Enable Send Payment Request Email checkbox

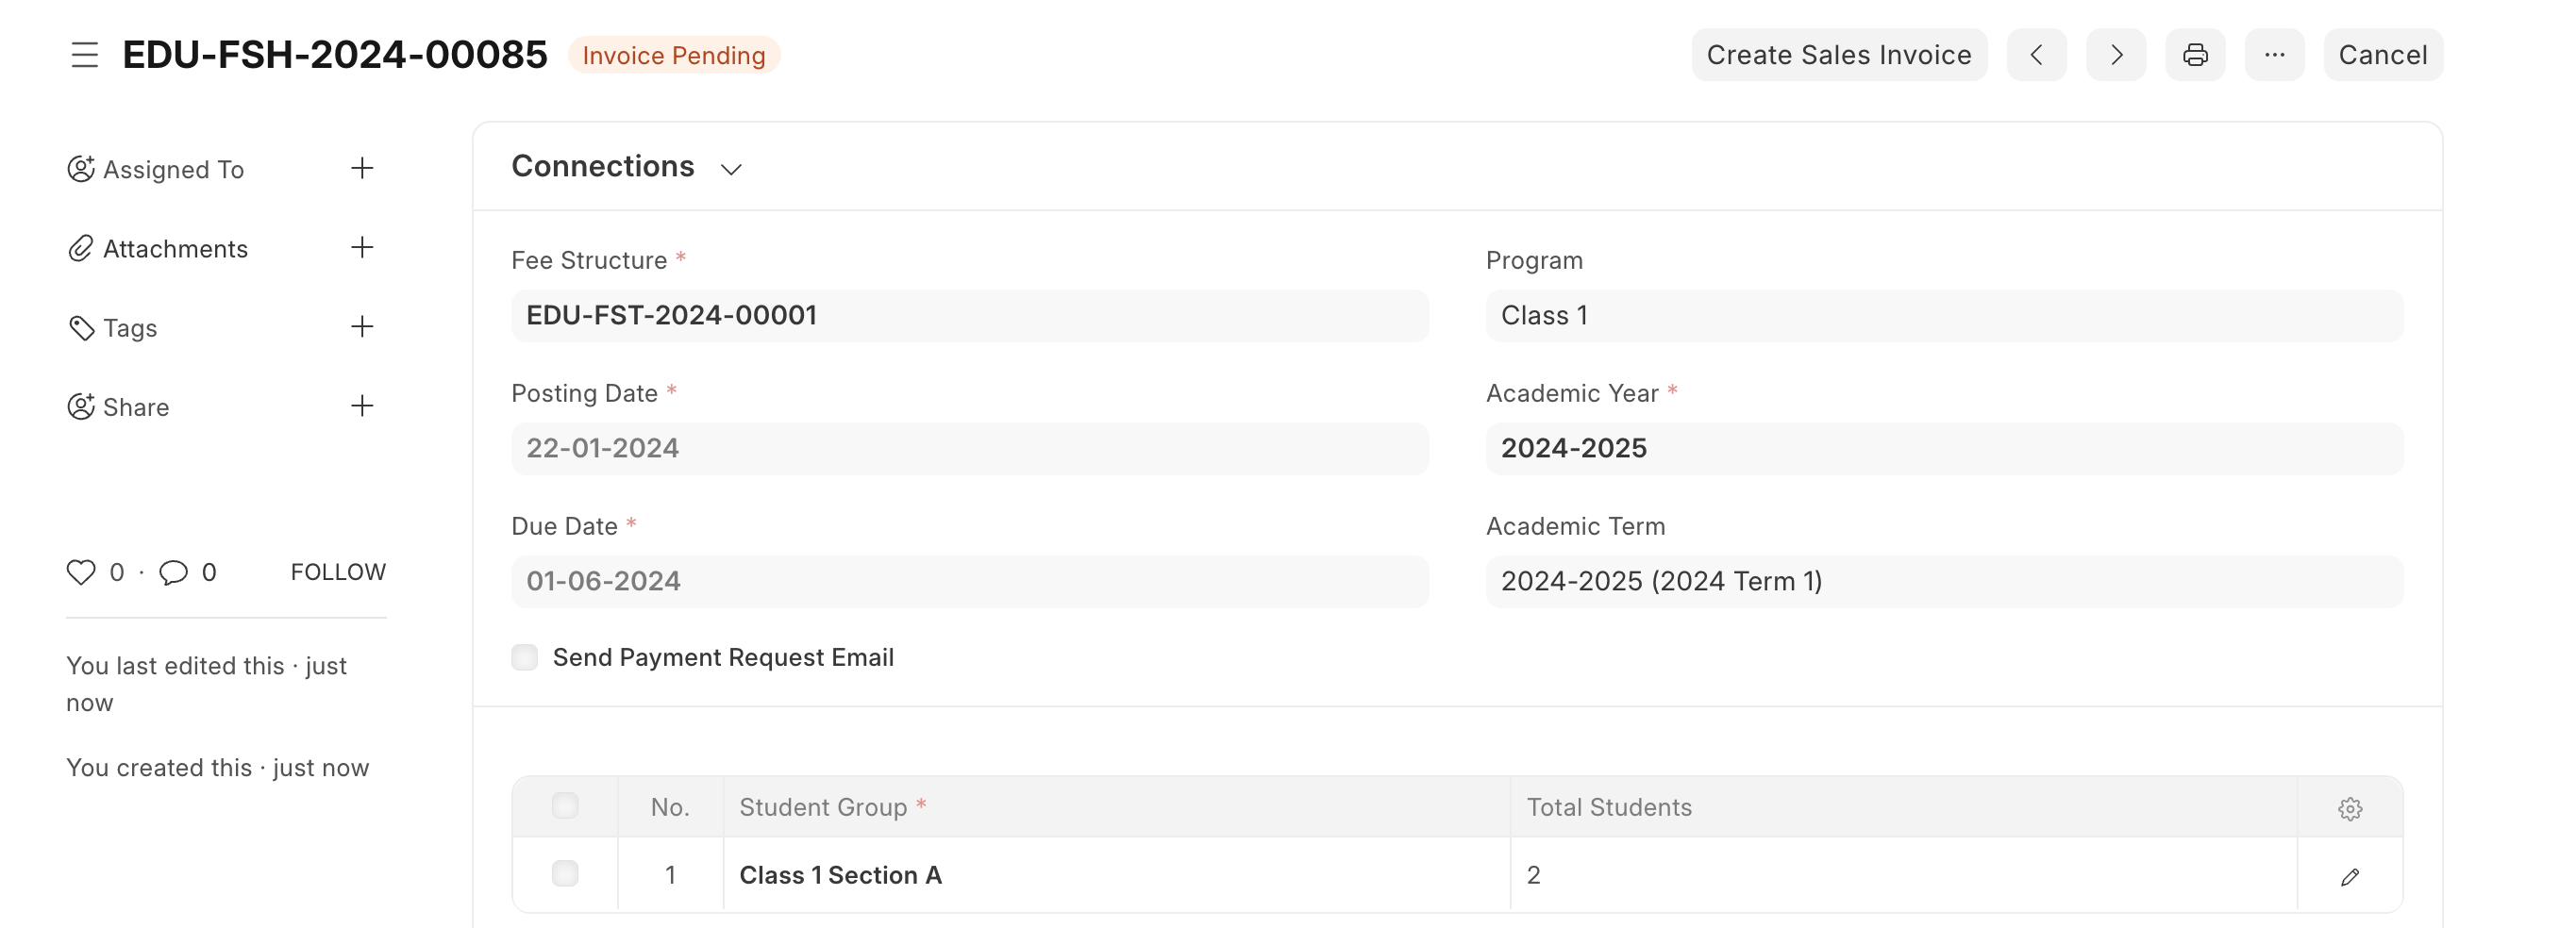pos(525,657)
